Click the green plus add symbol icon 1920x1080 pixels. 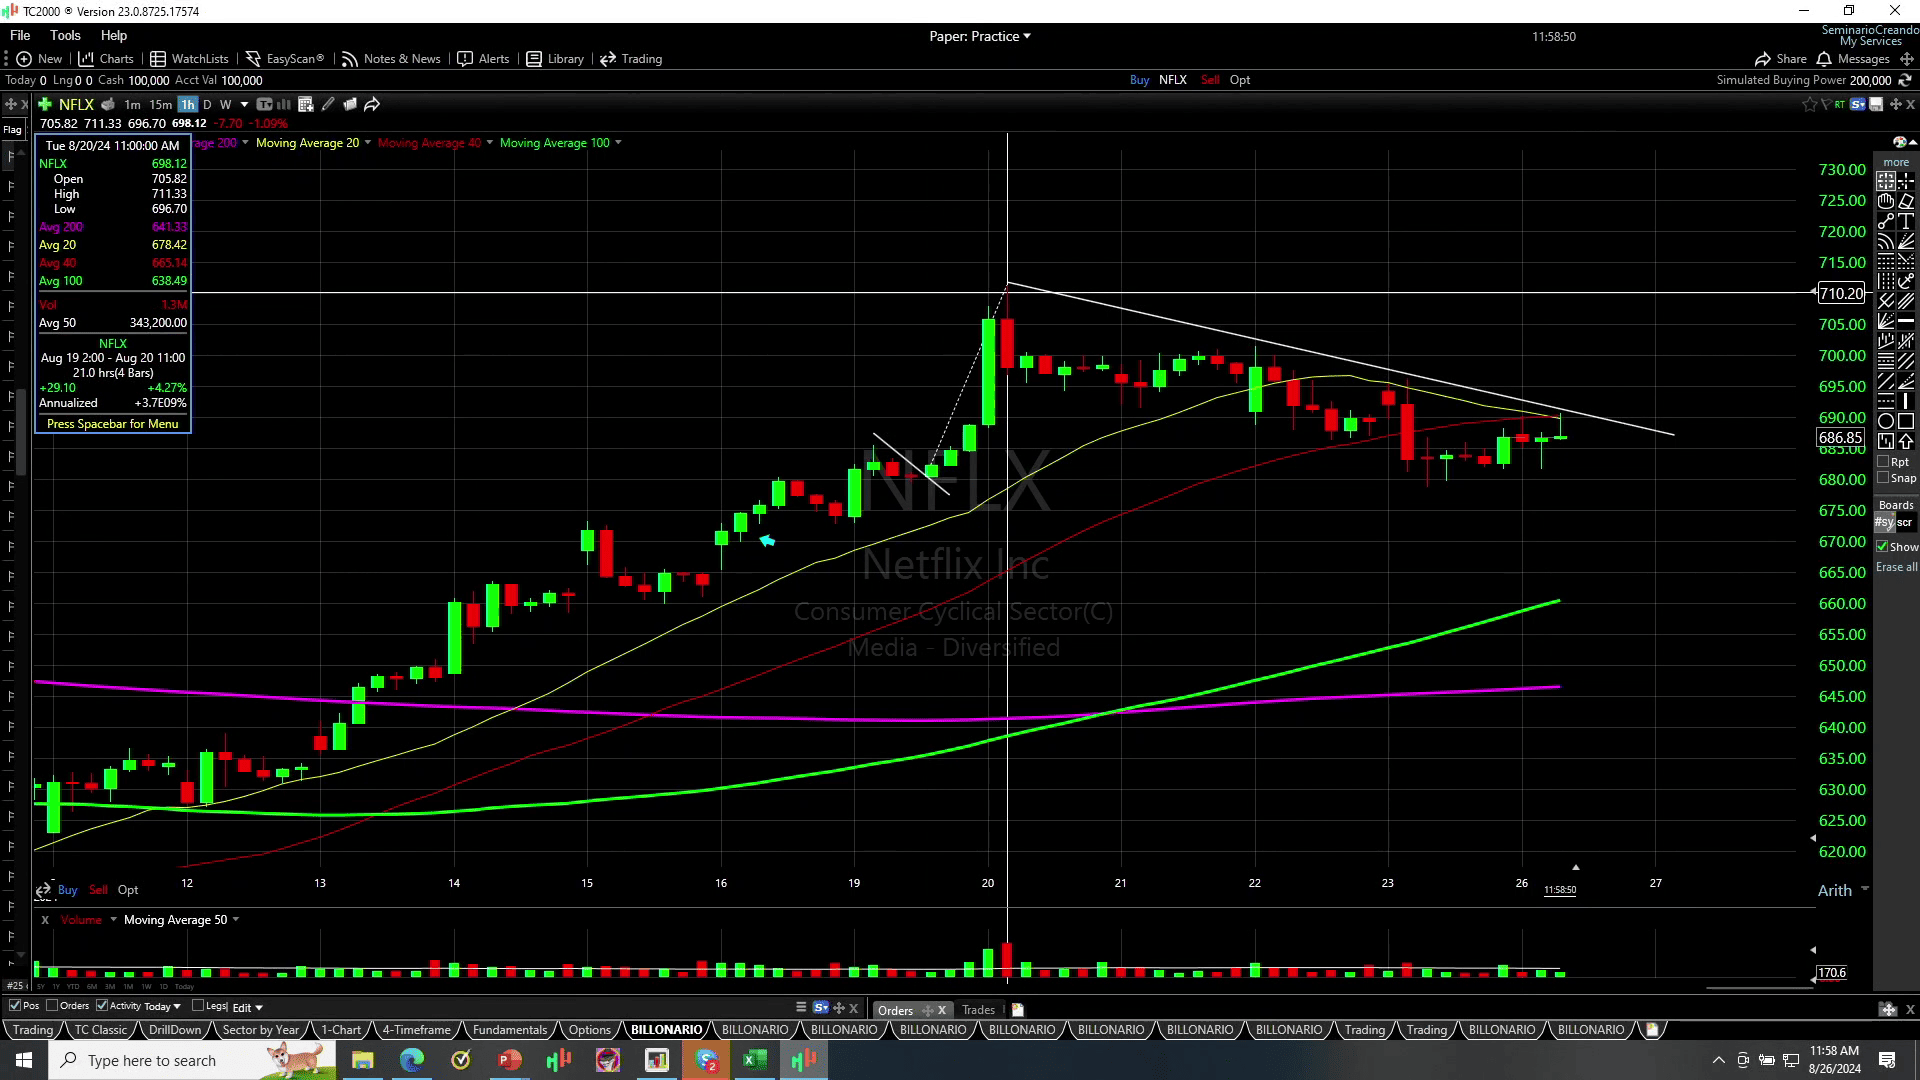pos(45,104)
